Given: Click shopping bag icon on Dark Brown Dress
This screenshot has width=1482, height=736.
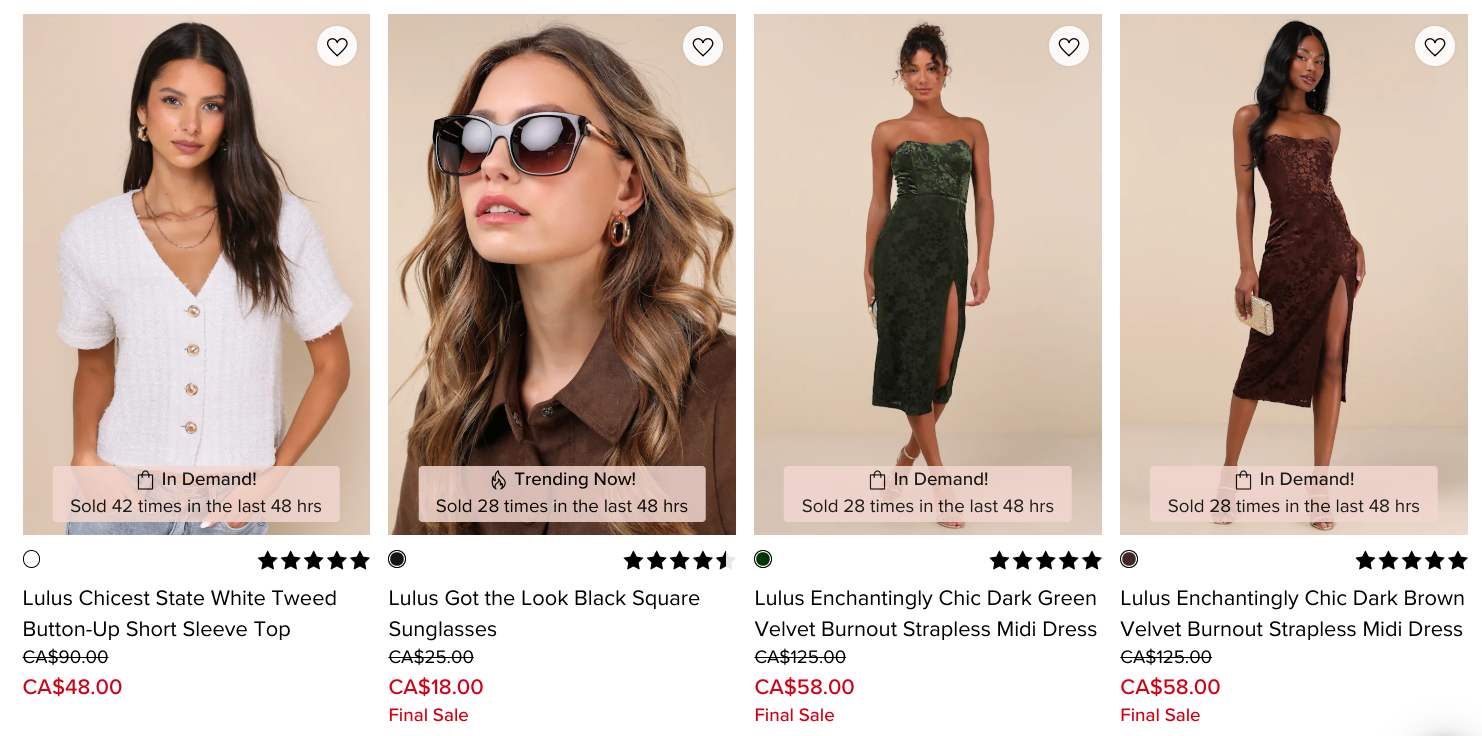Looking at the screenshot, I should 1244,480.
